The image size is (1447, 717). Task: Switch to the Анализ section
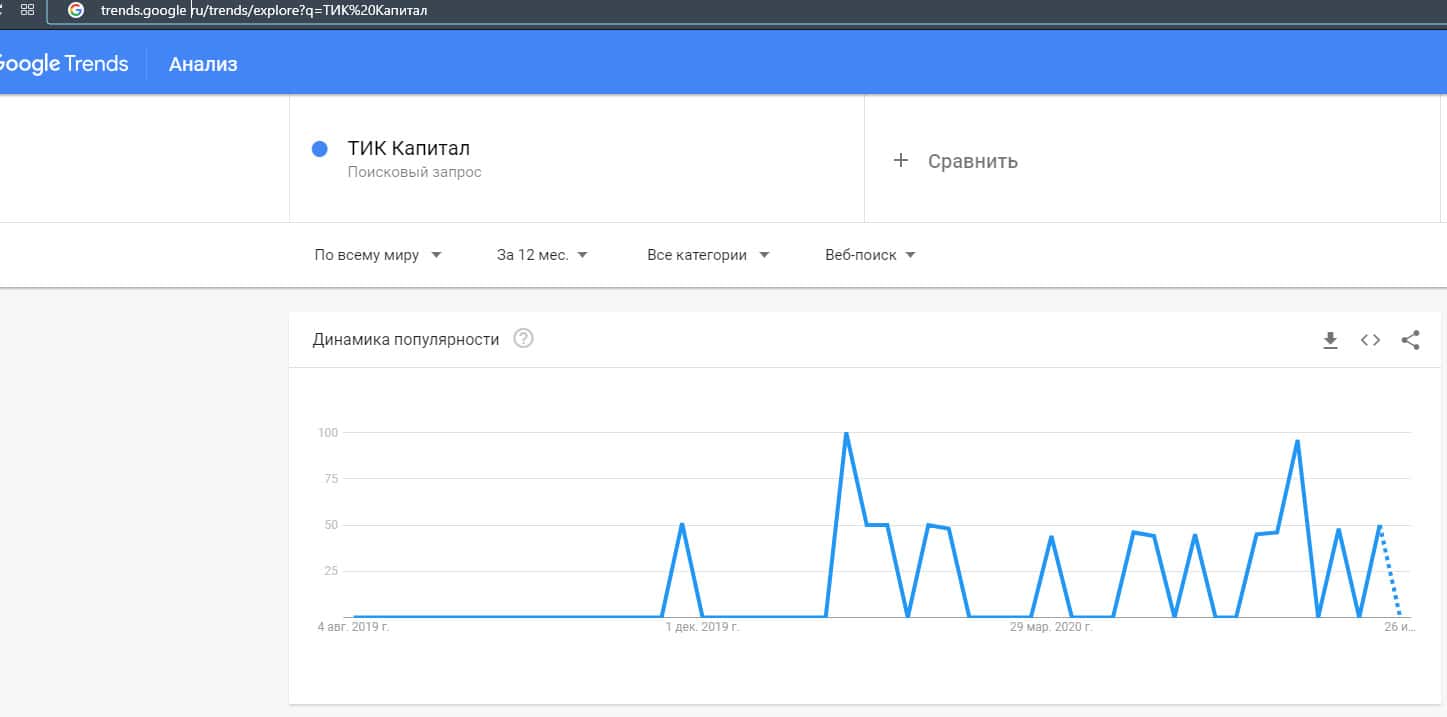[x=203, y=64]
